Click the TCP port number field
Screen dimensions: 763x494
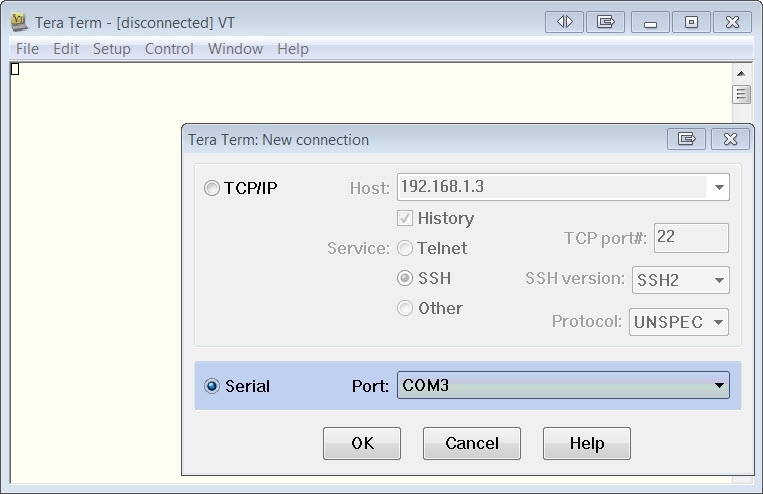point(691,238)
